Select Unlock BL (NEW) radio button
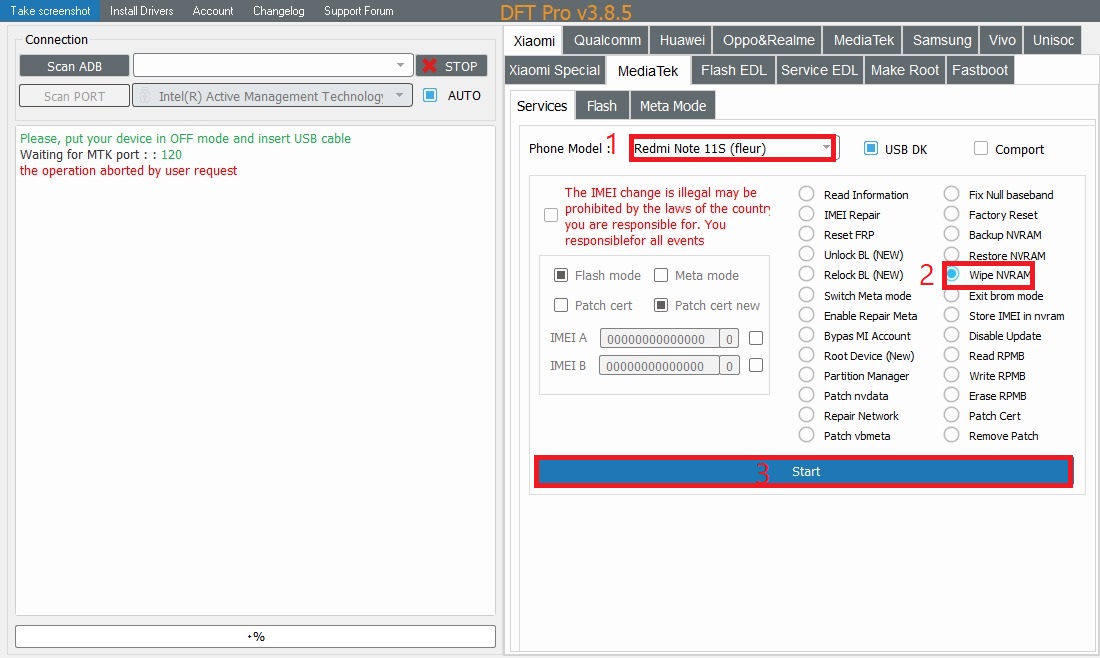This screenshot has height=658, width=1100. 807,254
